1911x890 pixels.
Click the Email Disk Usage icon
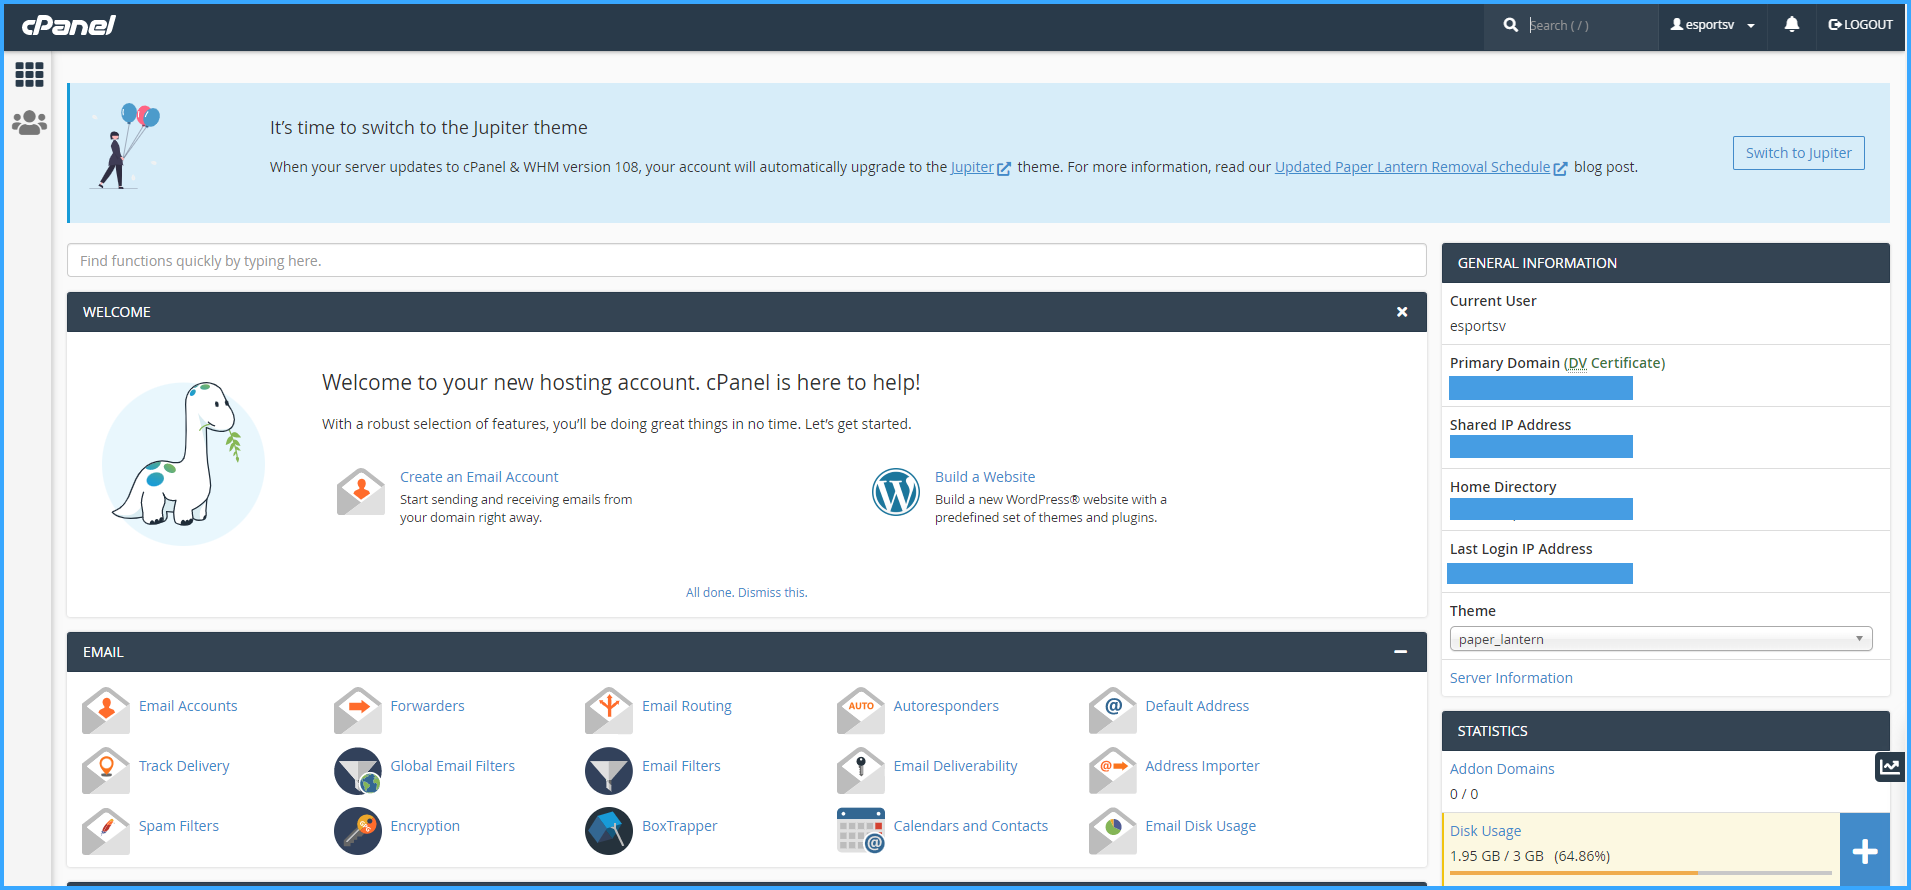pos(1113,830)
